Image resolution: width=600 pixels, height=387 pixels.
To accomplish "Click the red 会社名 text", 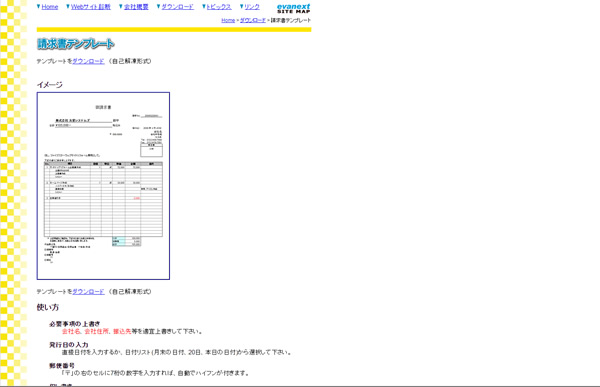I will [71, 331].
